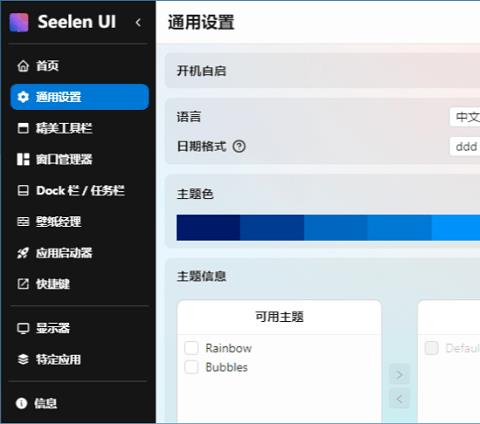Collapse the sidebar with the chevron arrow
This screenshot has height=424, width=480.
tap(138, 22)
